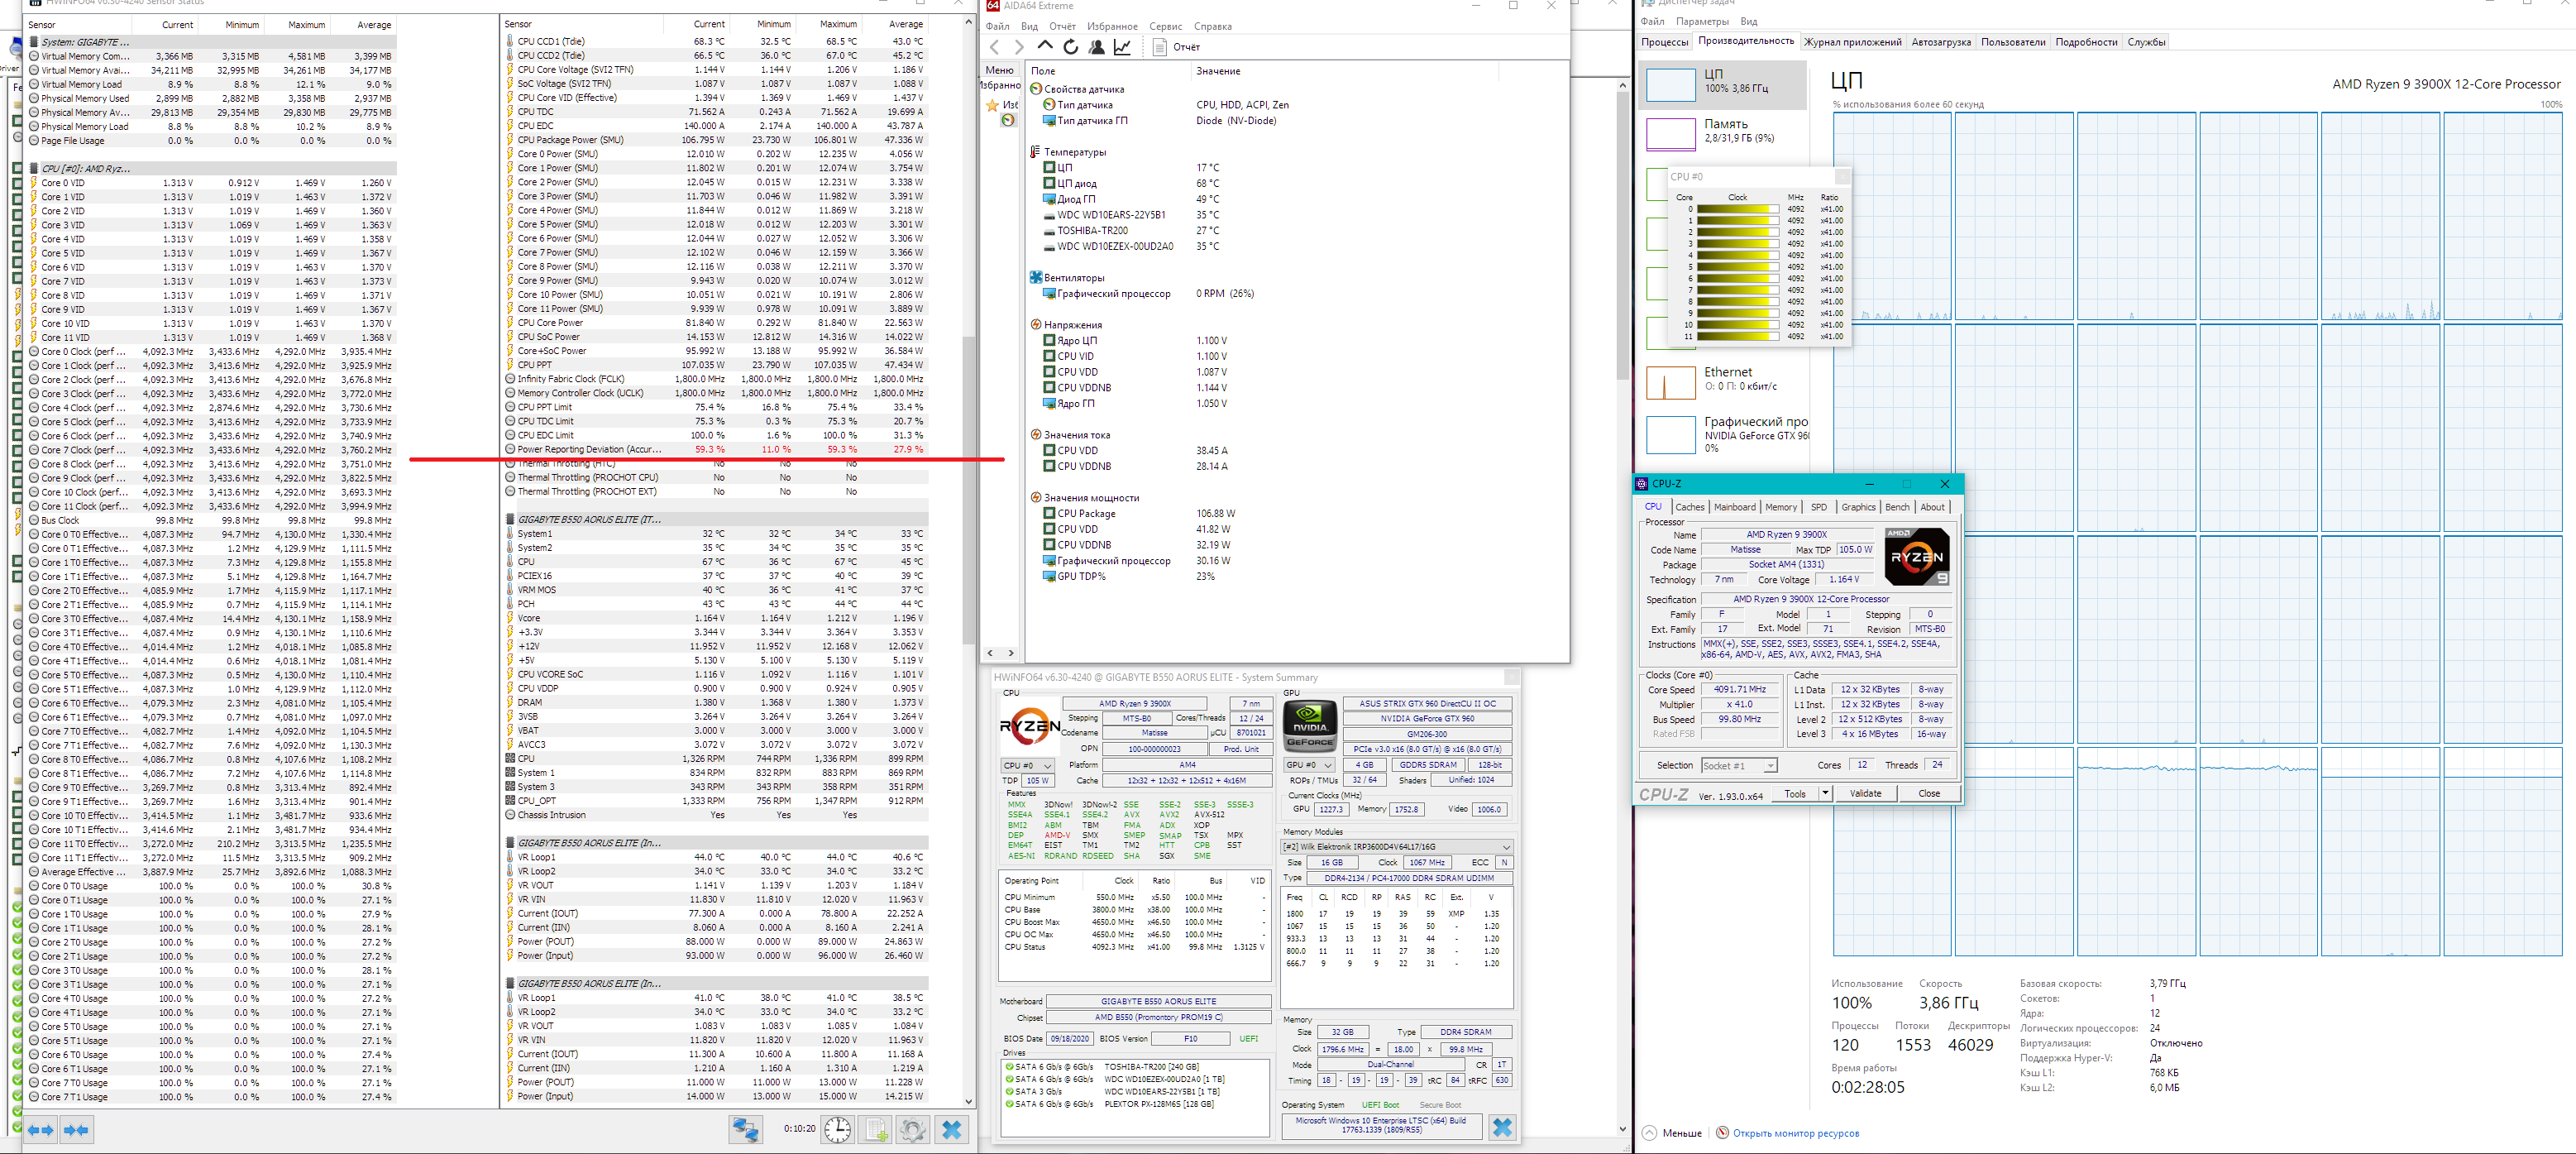Click Меньше collapse arrow in Task Manager
Image resolution: width=2576 pixels, height=1154 pixels.
(1649, 1133)
